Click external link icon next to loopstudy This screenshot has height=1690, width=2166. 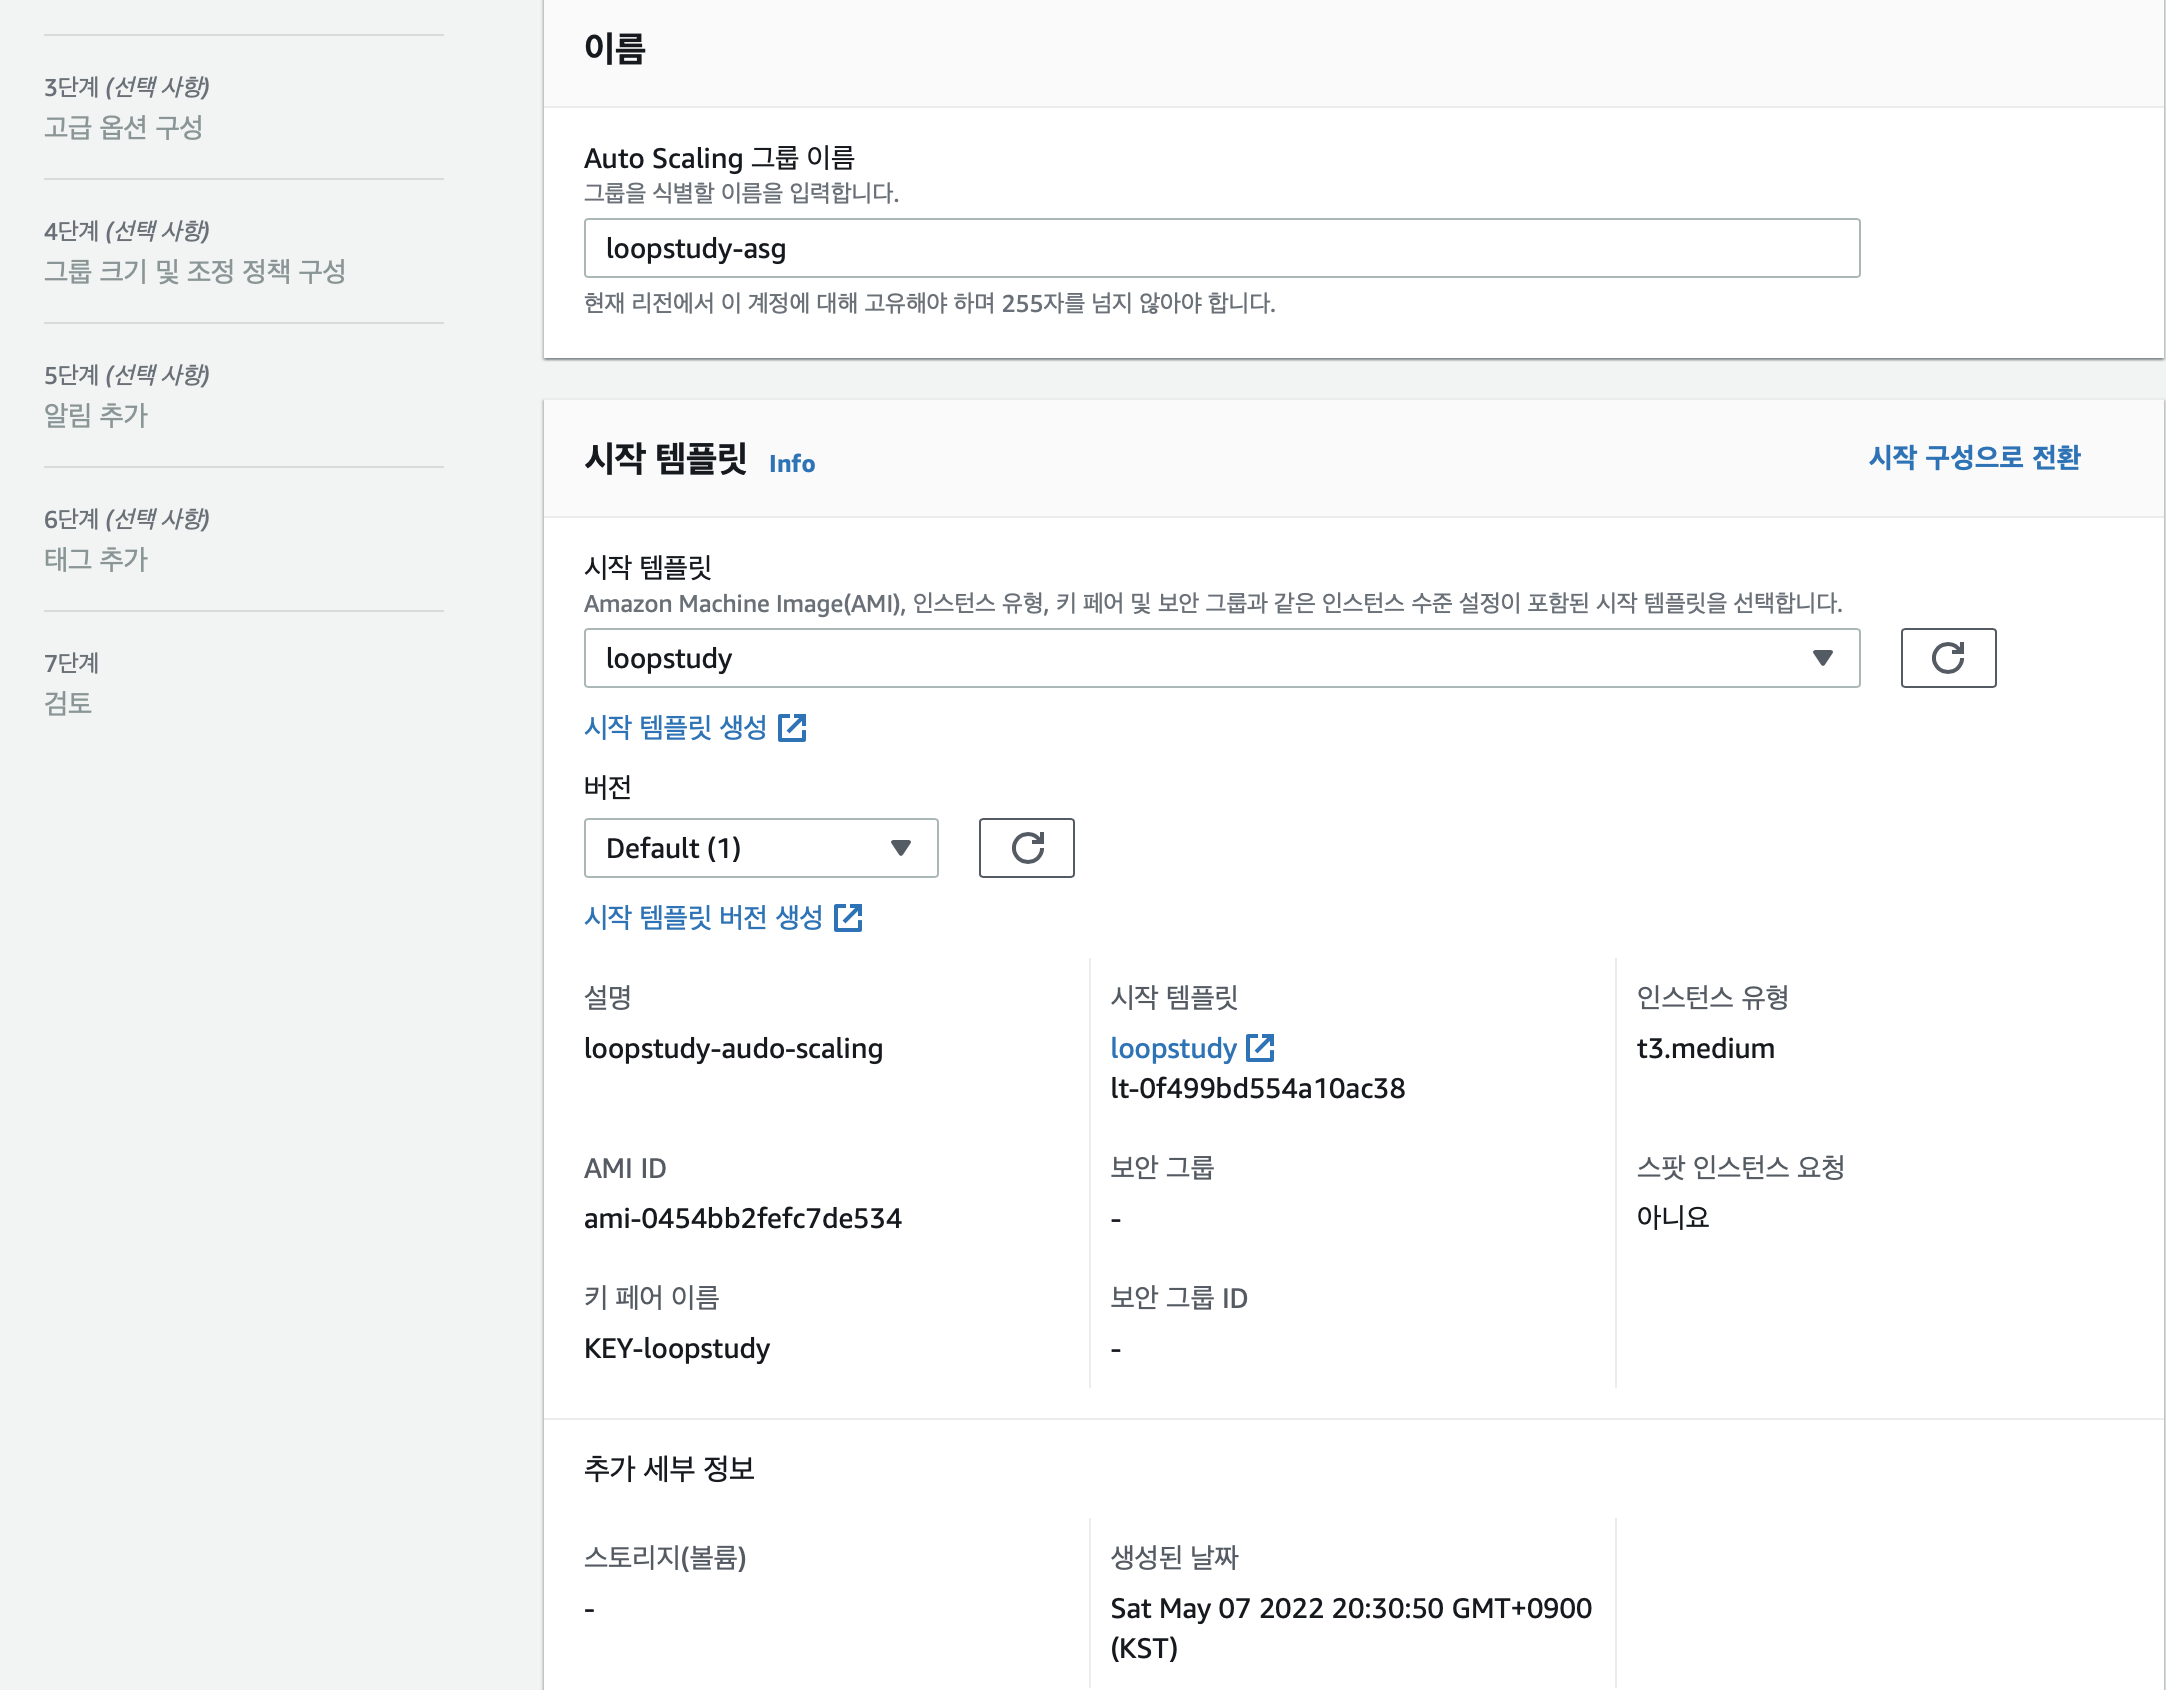(1260, 1048)
